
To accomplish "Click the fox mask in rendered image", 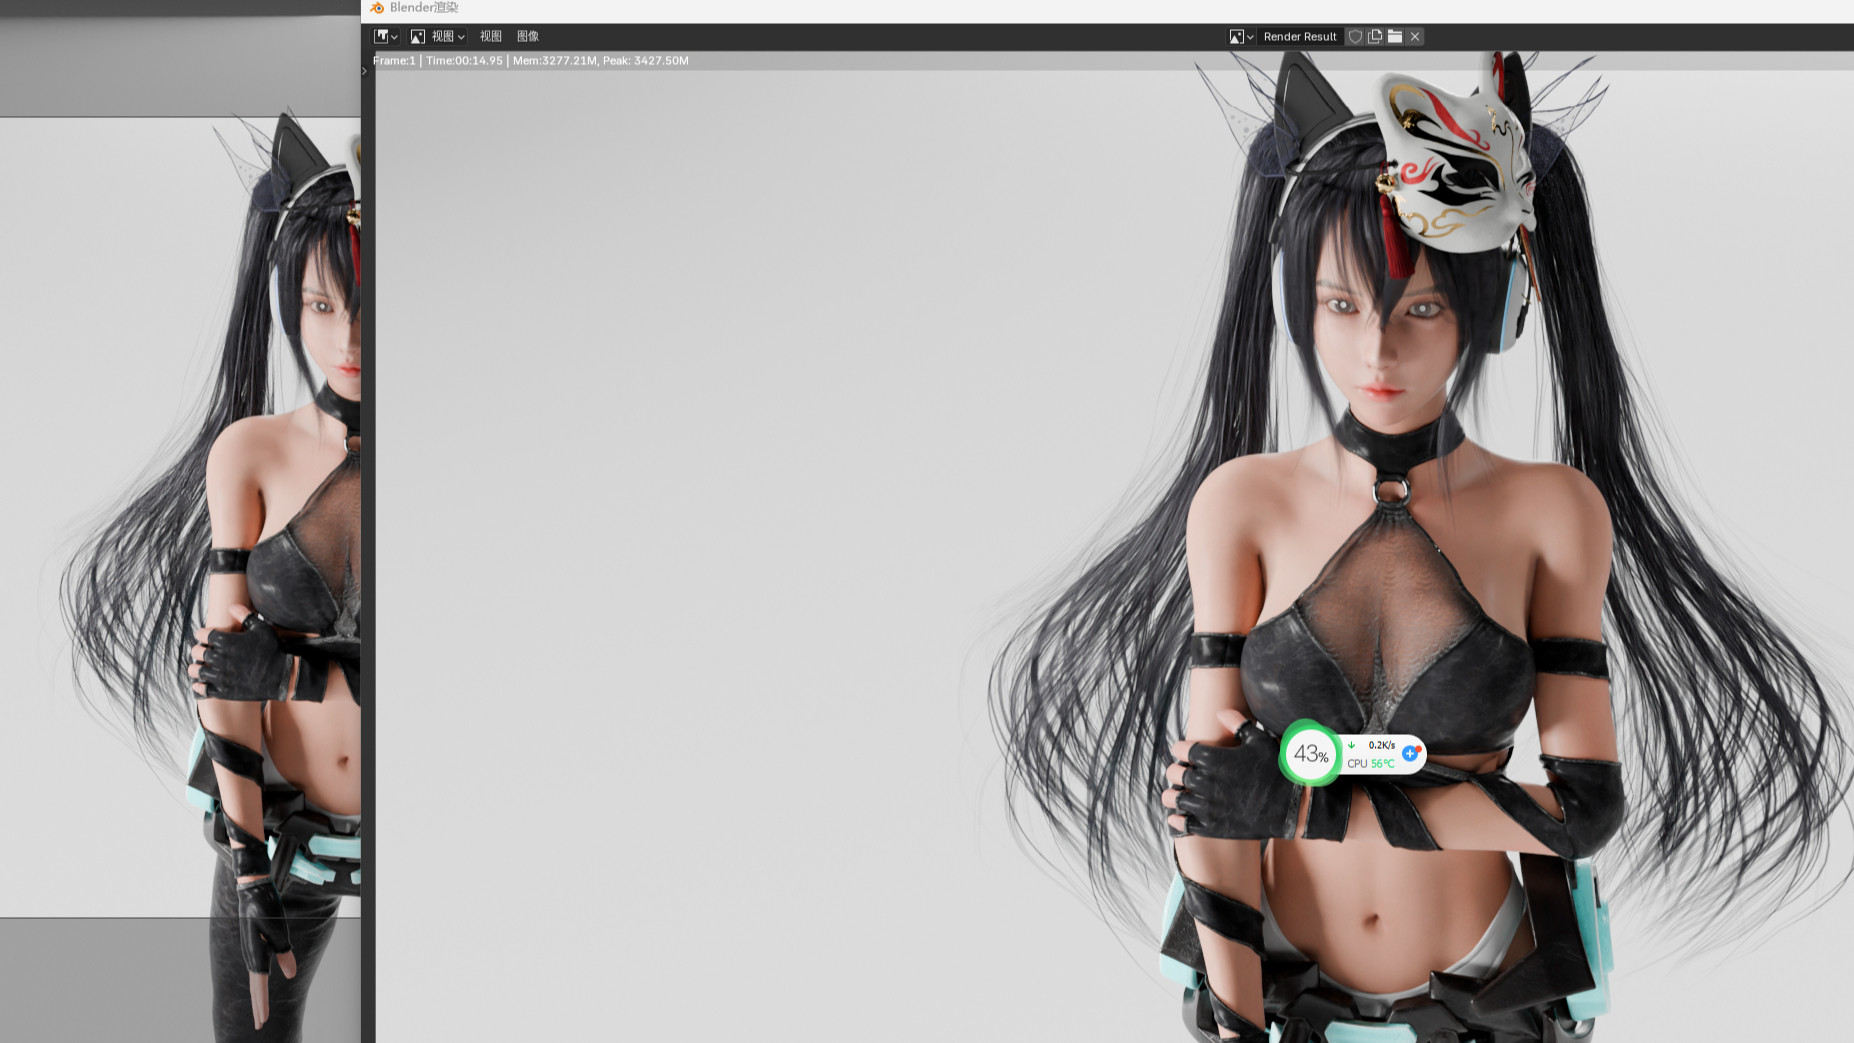I will click(x=1455, y=160).
